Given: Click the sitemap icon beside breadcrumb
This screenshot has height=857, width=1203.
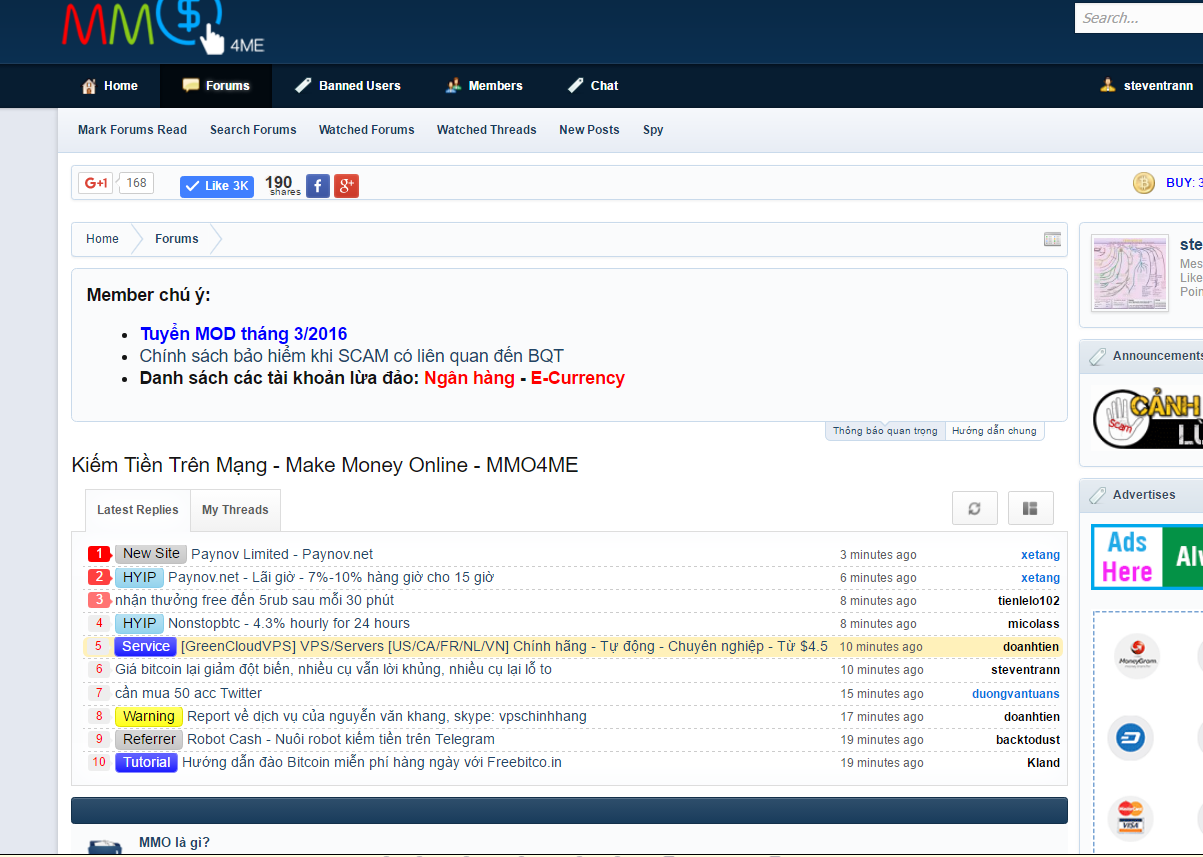Looking at the screenshot, I should [x=1052, y=239].
